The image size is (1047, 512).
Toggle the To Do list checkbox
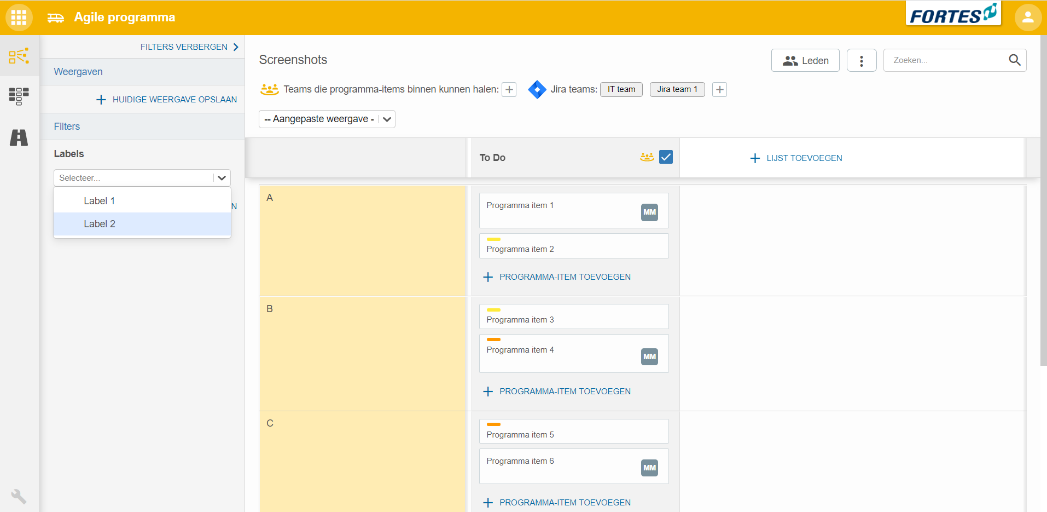(666, 158)
